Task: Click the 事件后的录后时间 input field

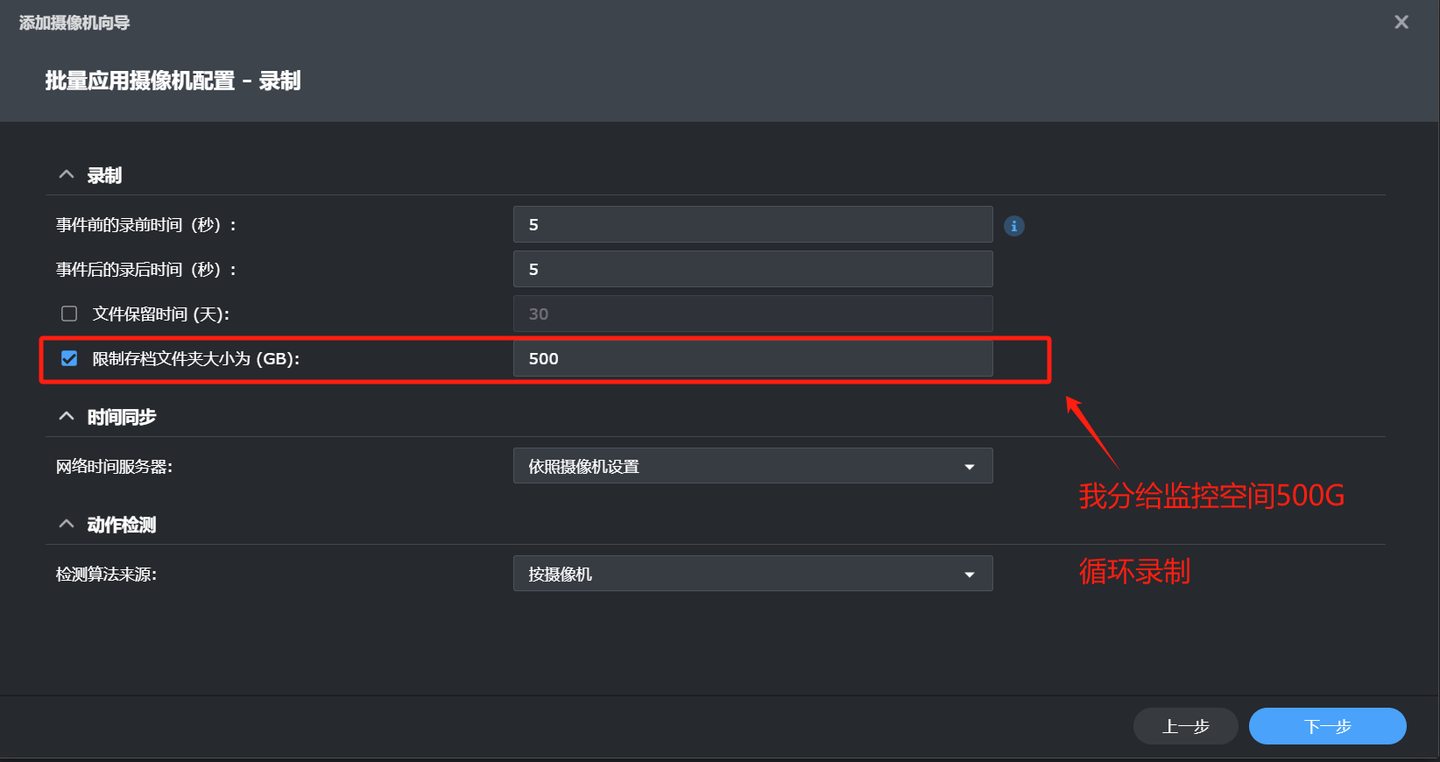Action: point(752,269)
